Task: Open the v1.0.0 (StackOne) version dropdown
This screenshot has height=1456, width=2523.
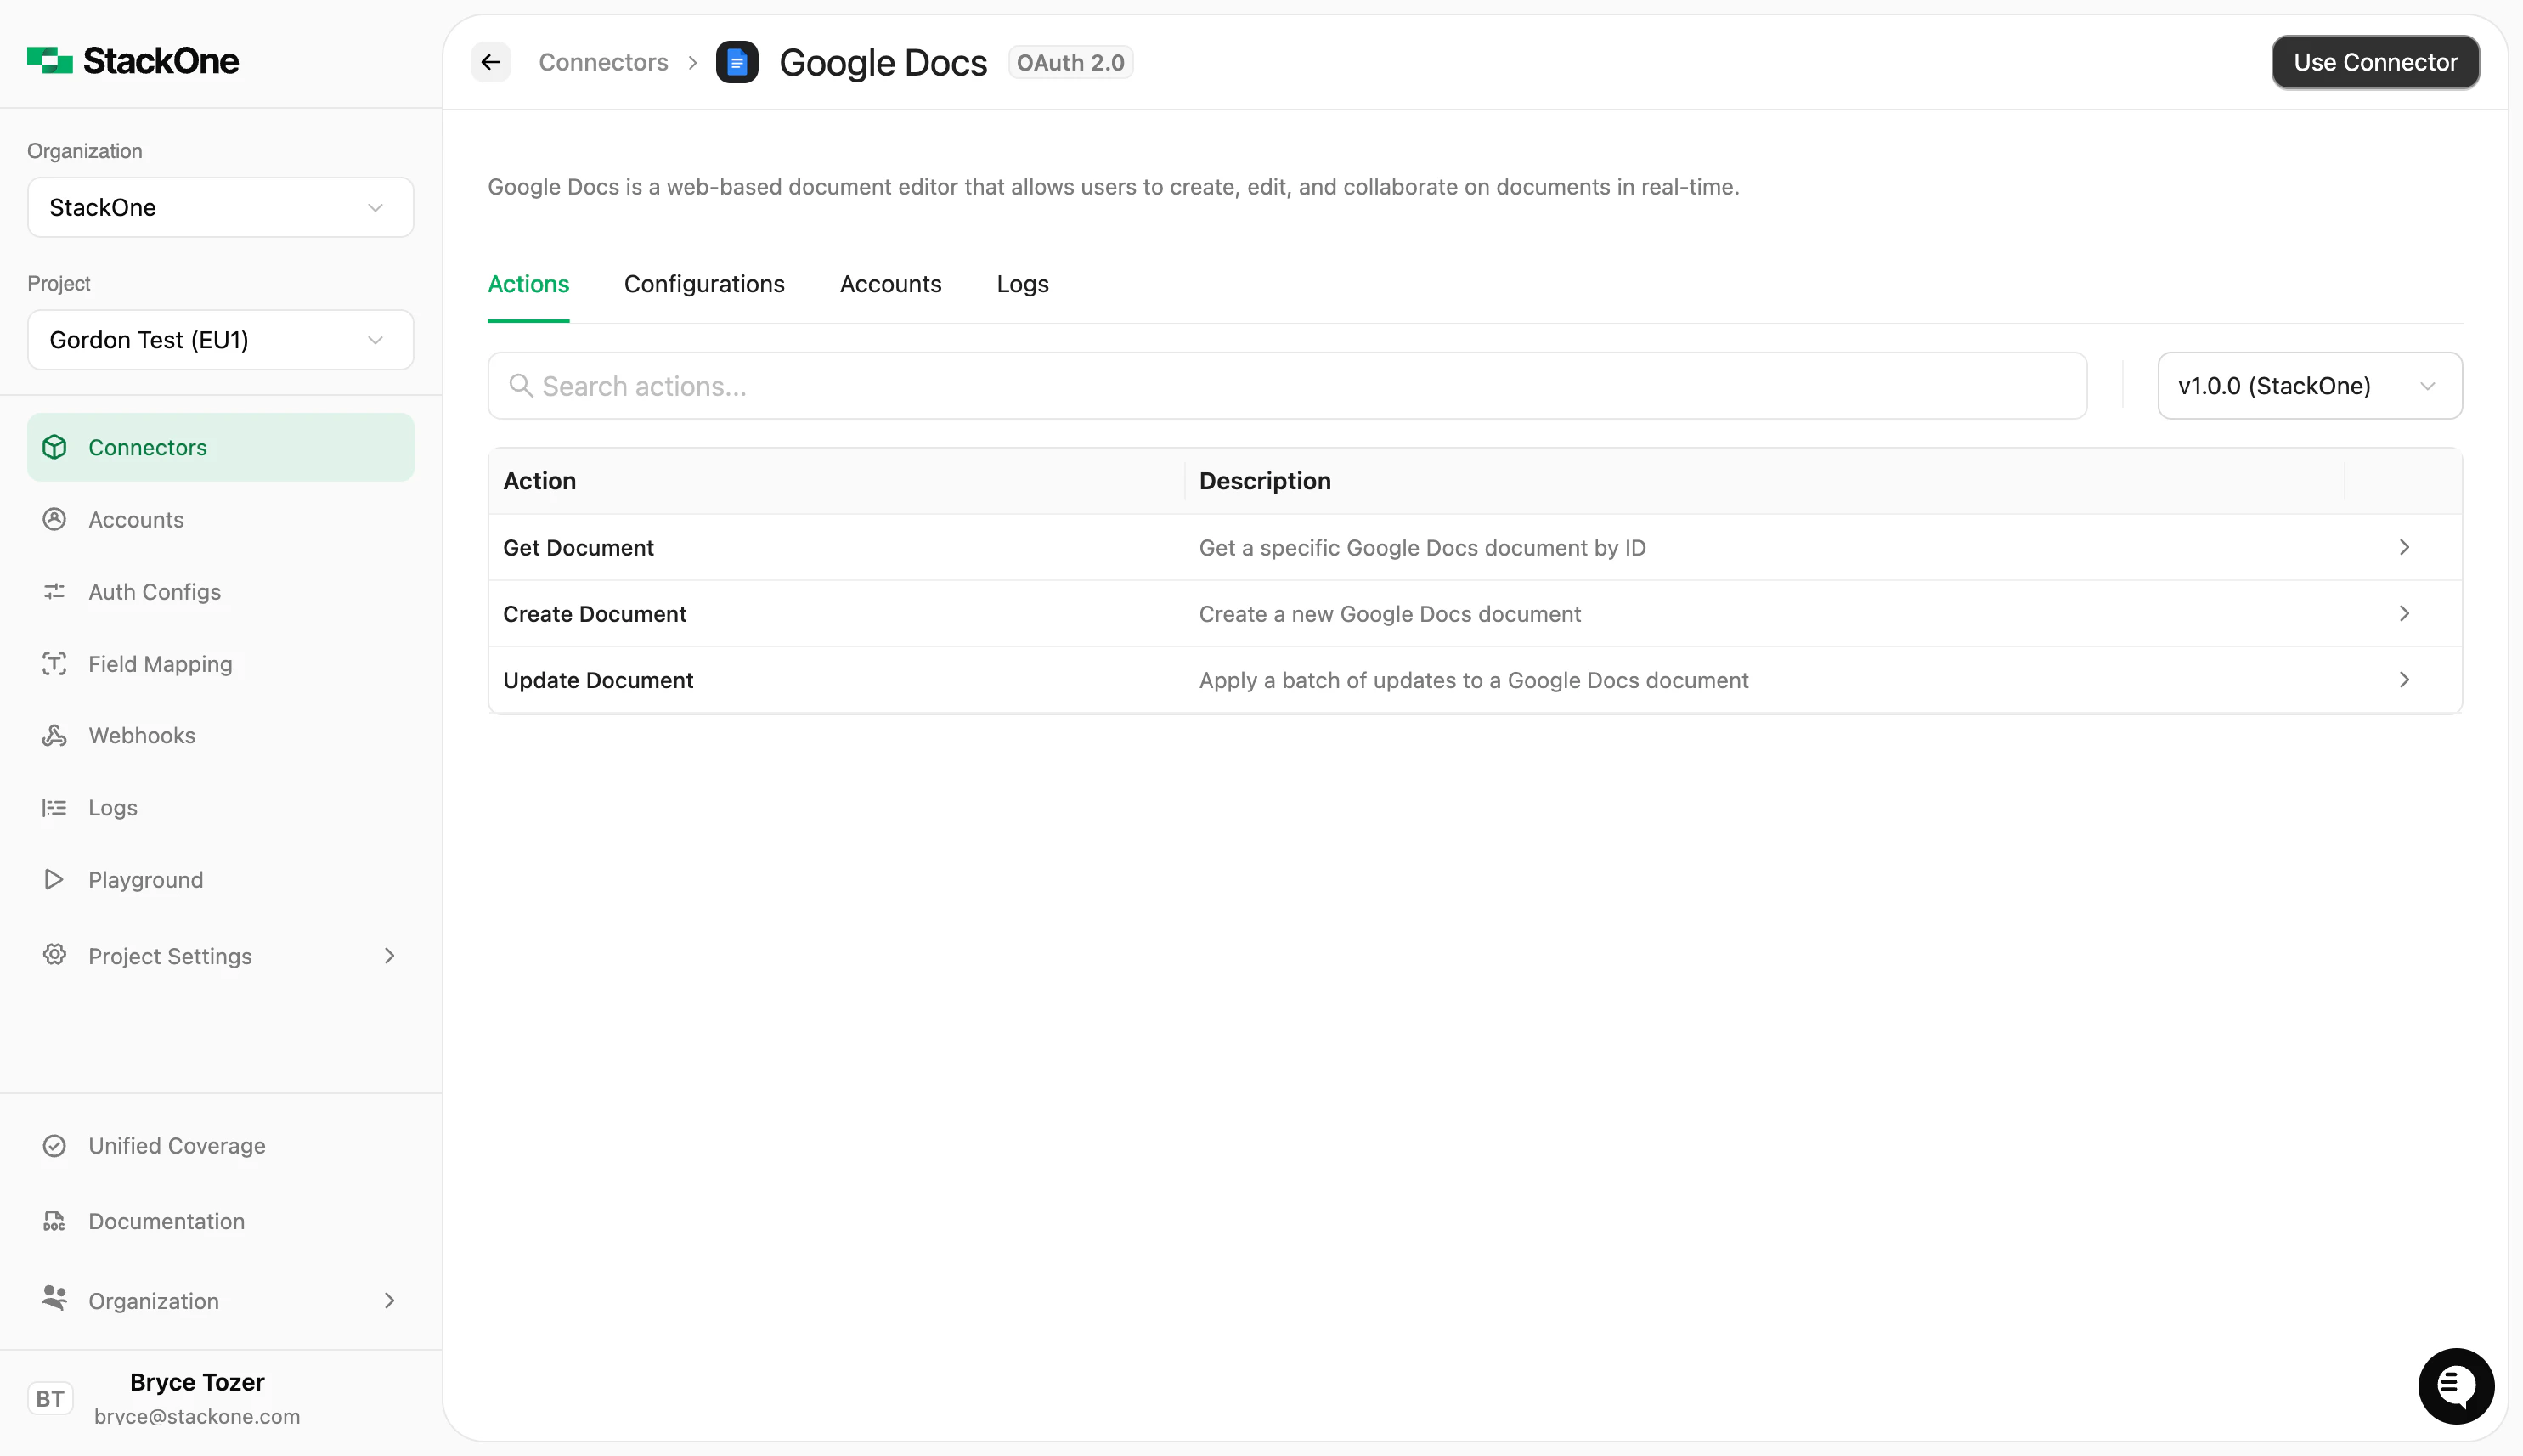Action: click(x=2309, y=386)
